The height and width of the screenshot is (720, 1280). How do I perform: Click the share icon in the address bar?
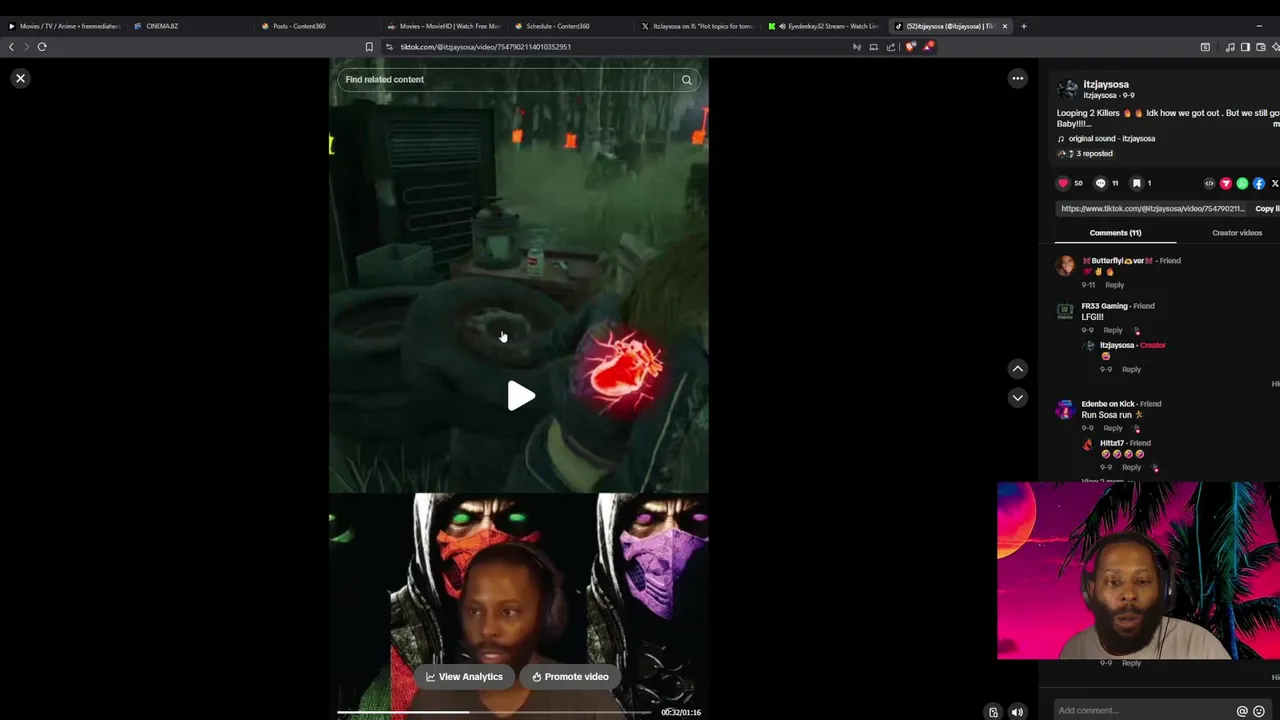tap(891, 47)
